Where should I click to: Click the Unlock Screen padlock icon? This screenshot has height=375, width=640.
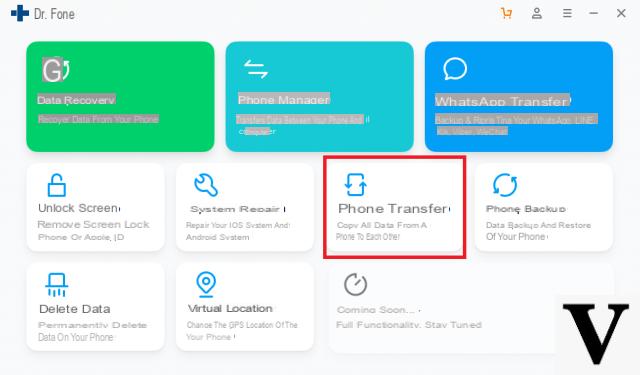(57, 185)
